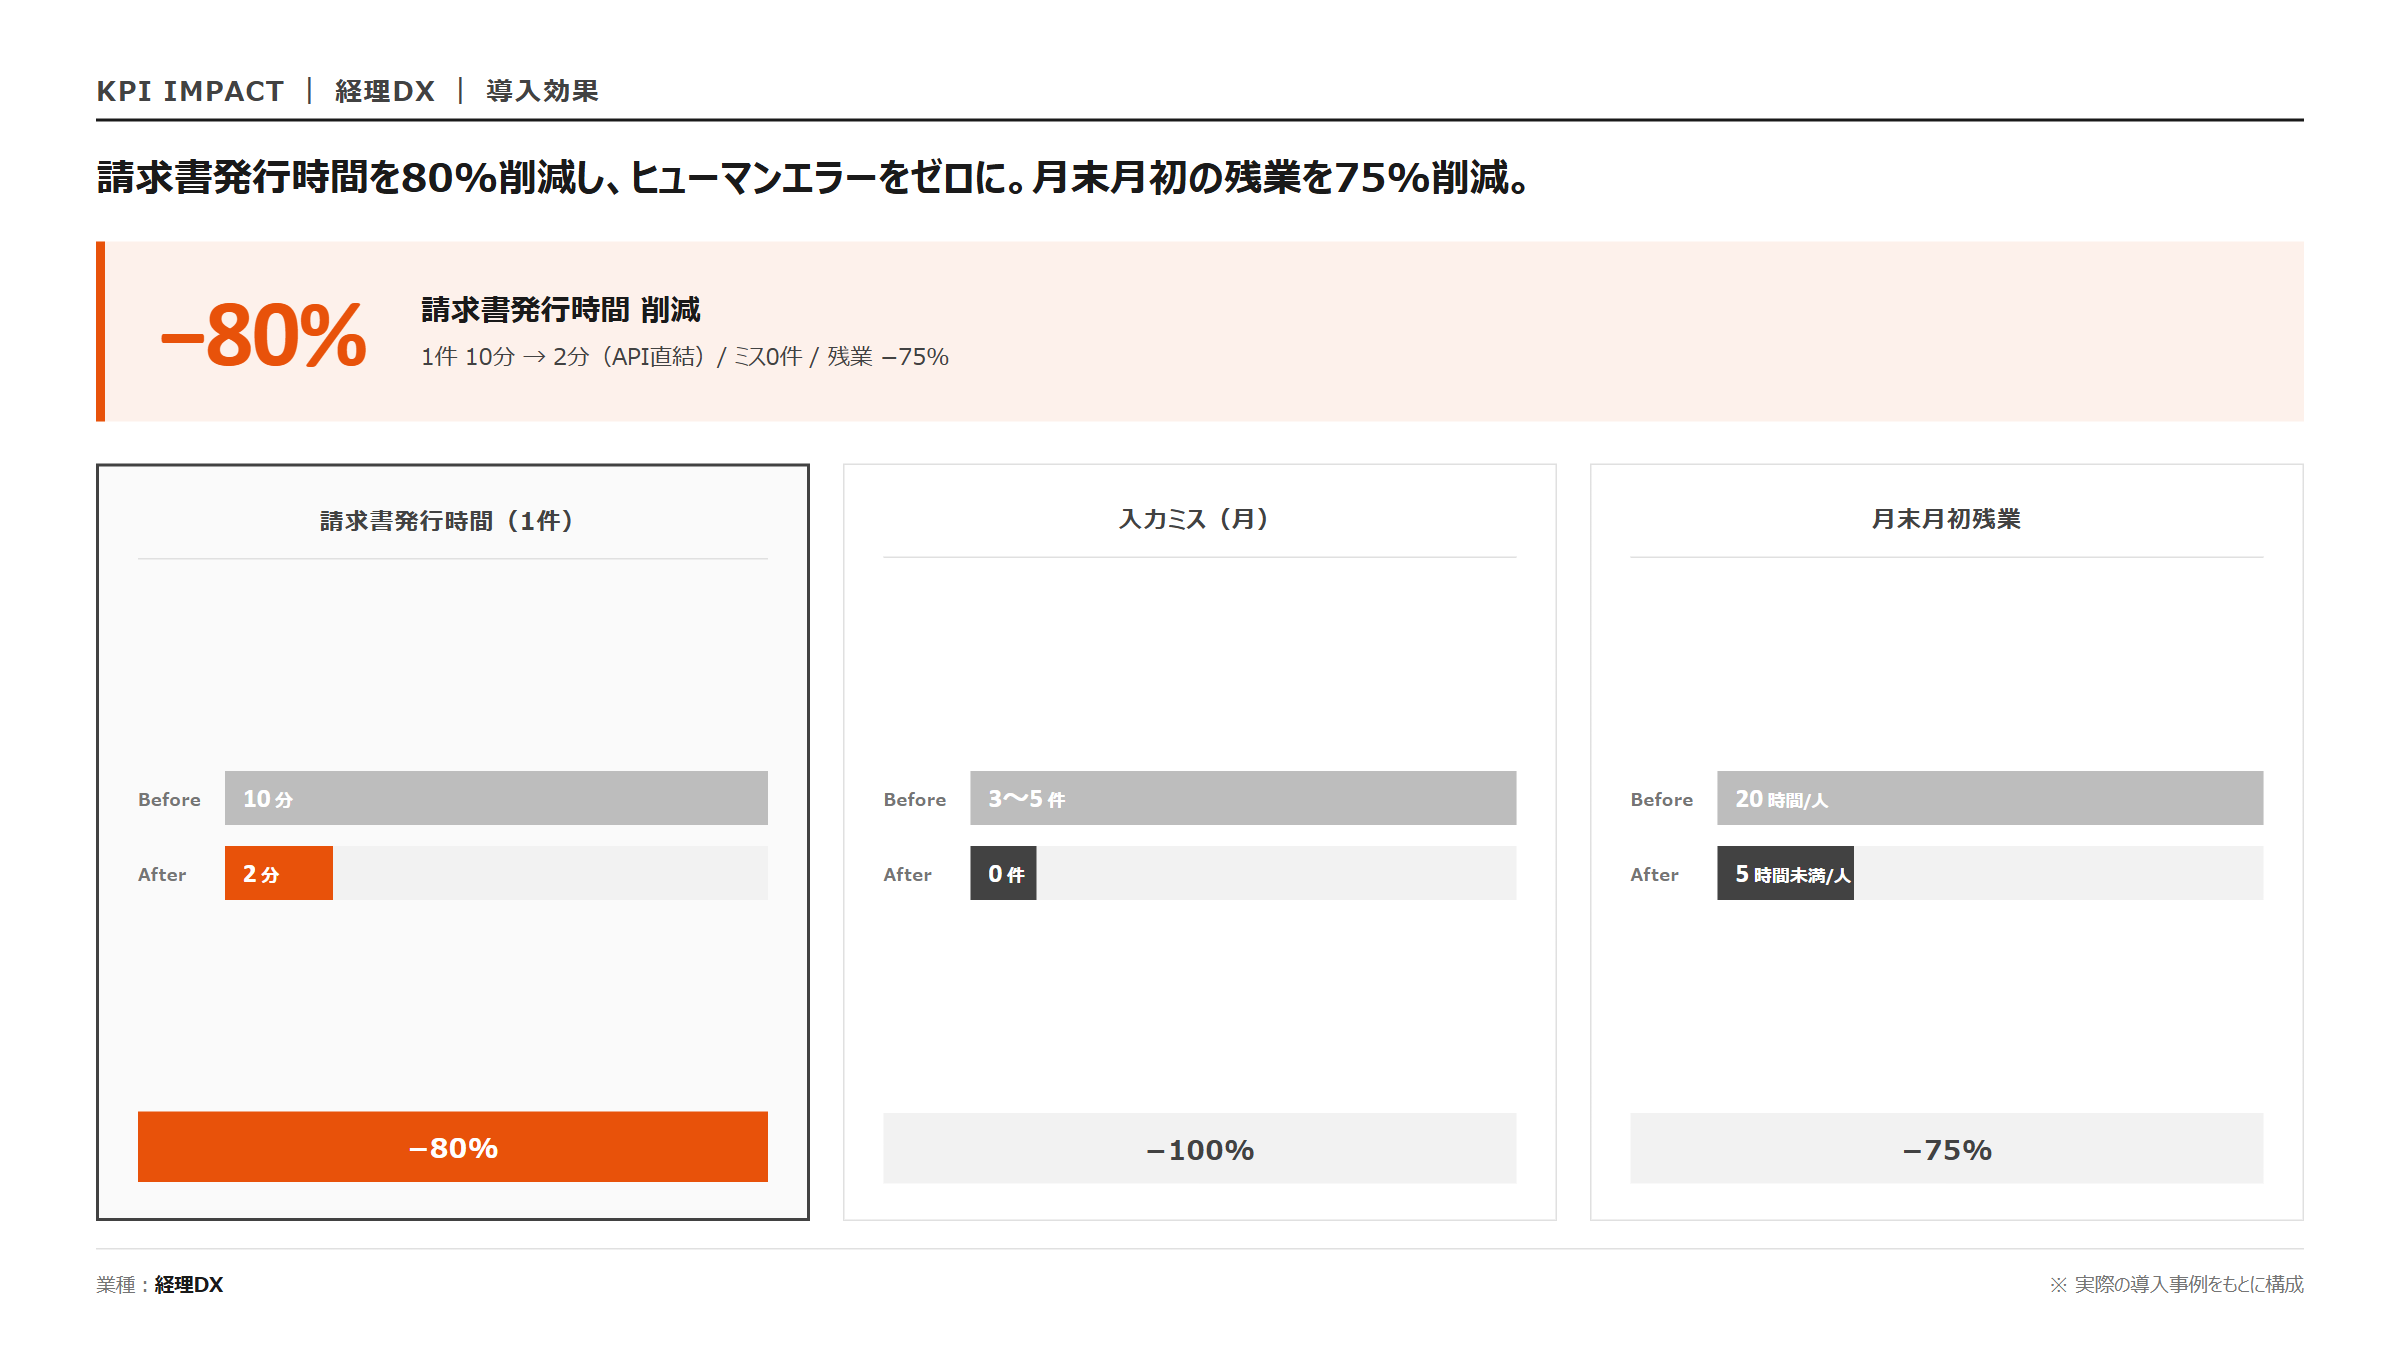Click 'Before' label in 月末月初残業 card
Viewport: 2400px width, 1350px height.
coord(1662,799)
